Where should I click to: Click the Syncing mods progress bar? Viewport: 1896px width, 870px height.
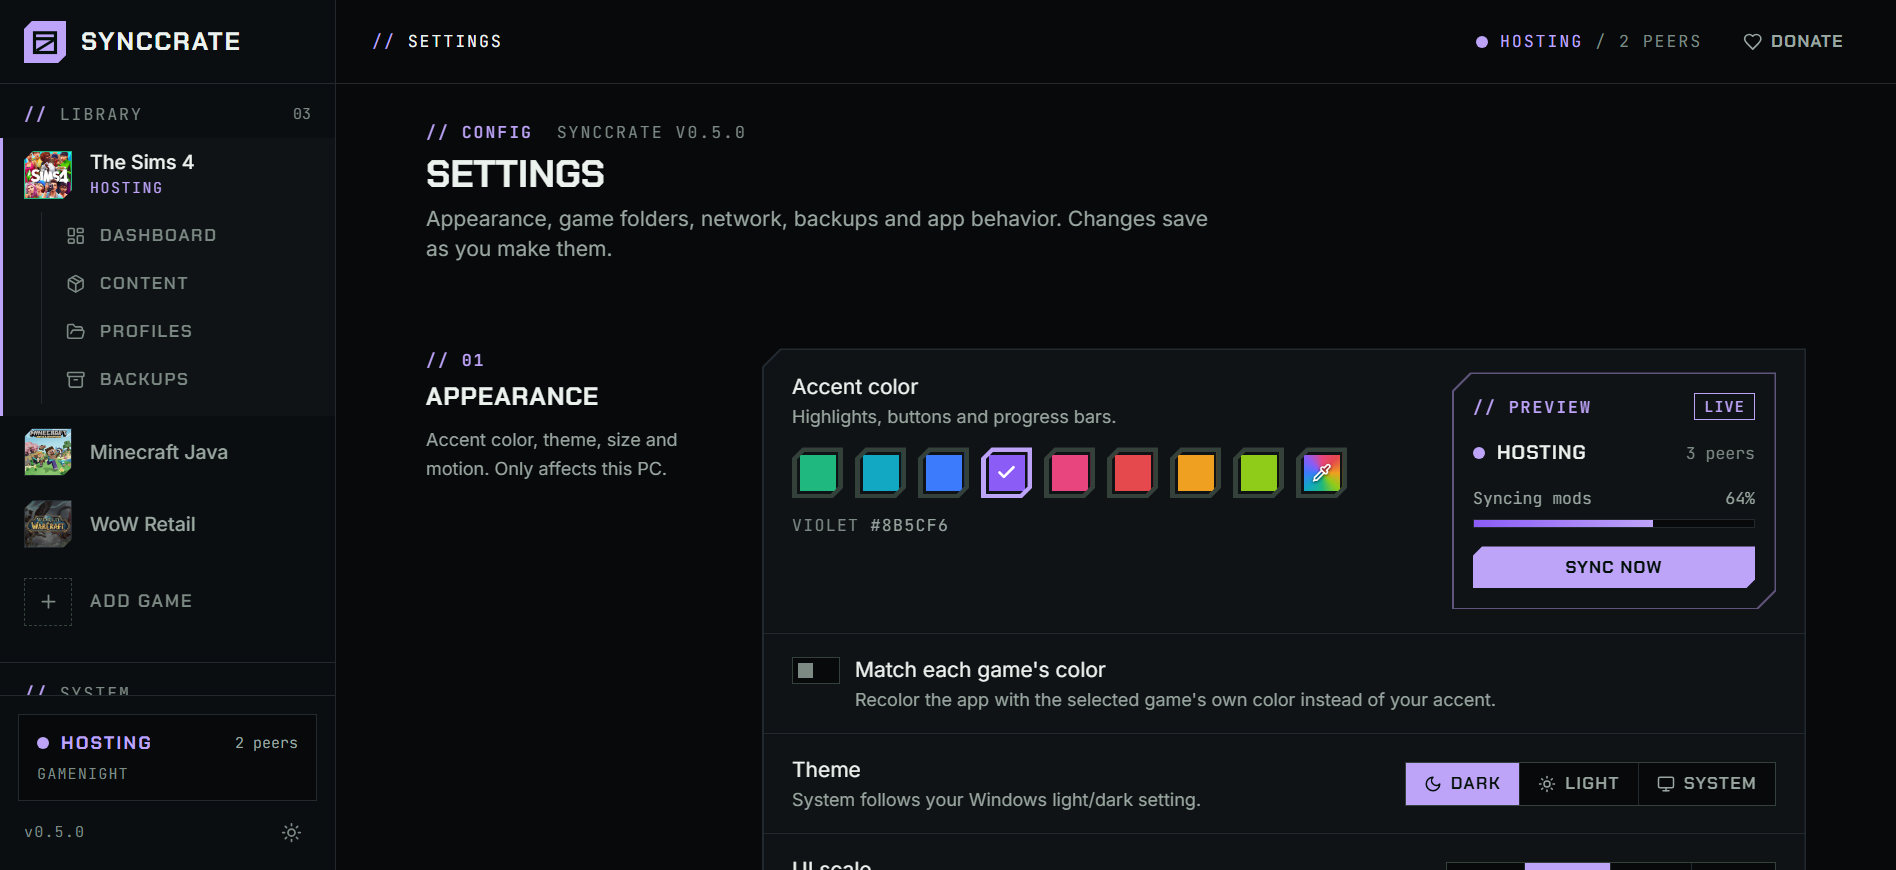click(1613, 523)
